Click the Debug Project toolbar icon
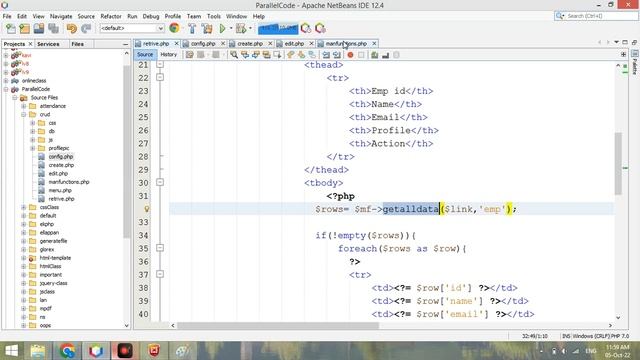The width and height of the screenshot is (640, 360). 241,28
